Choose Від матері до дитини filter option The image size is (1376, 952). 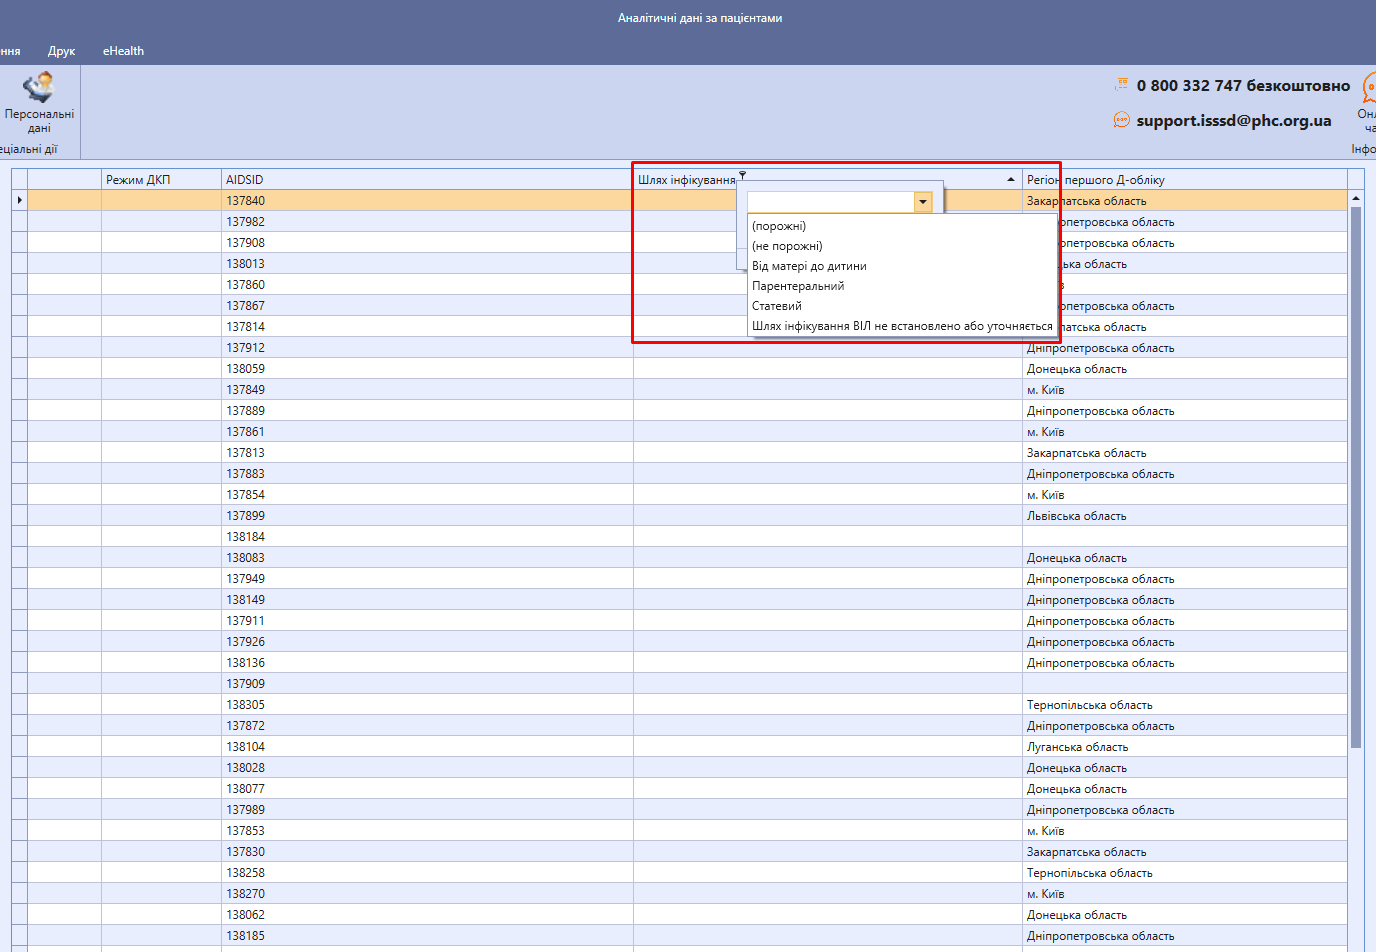tap(809, 266)
